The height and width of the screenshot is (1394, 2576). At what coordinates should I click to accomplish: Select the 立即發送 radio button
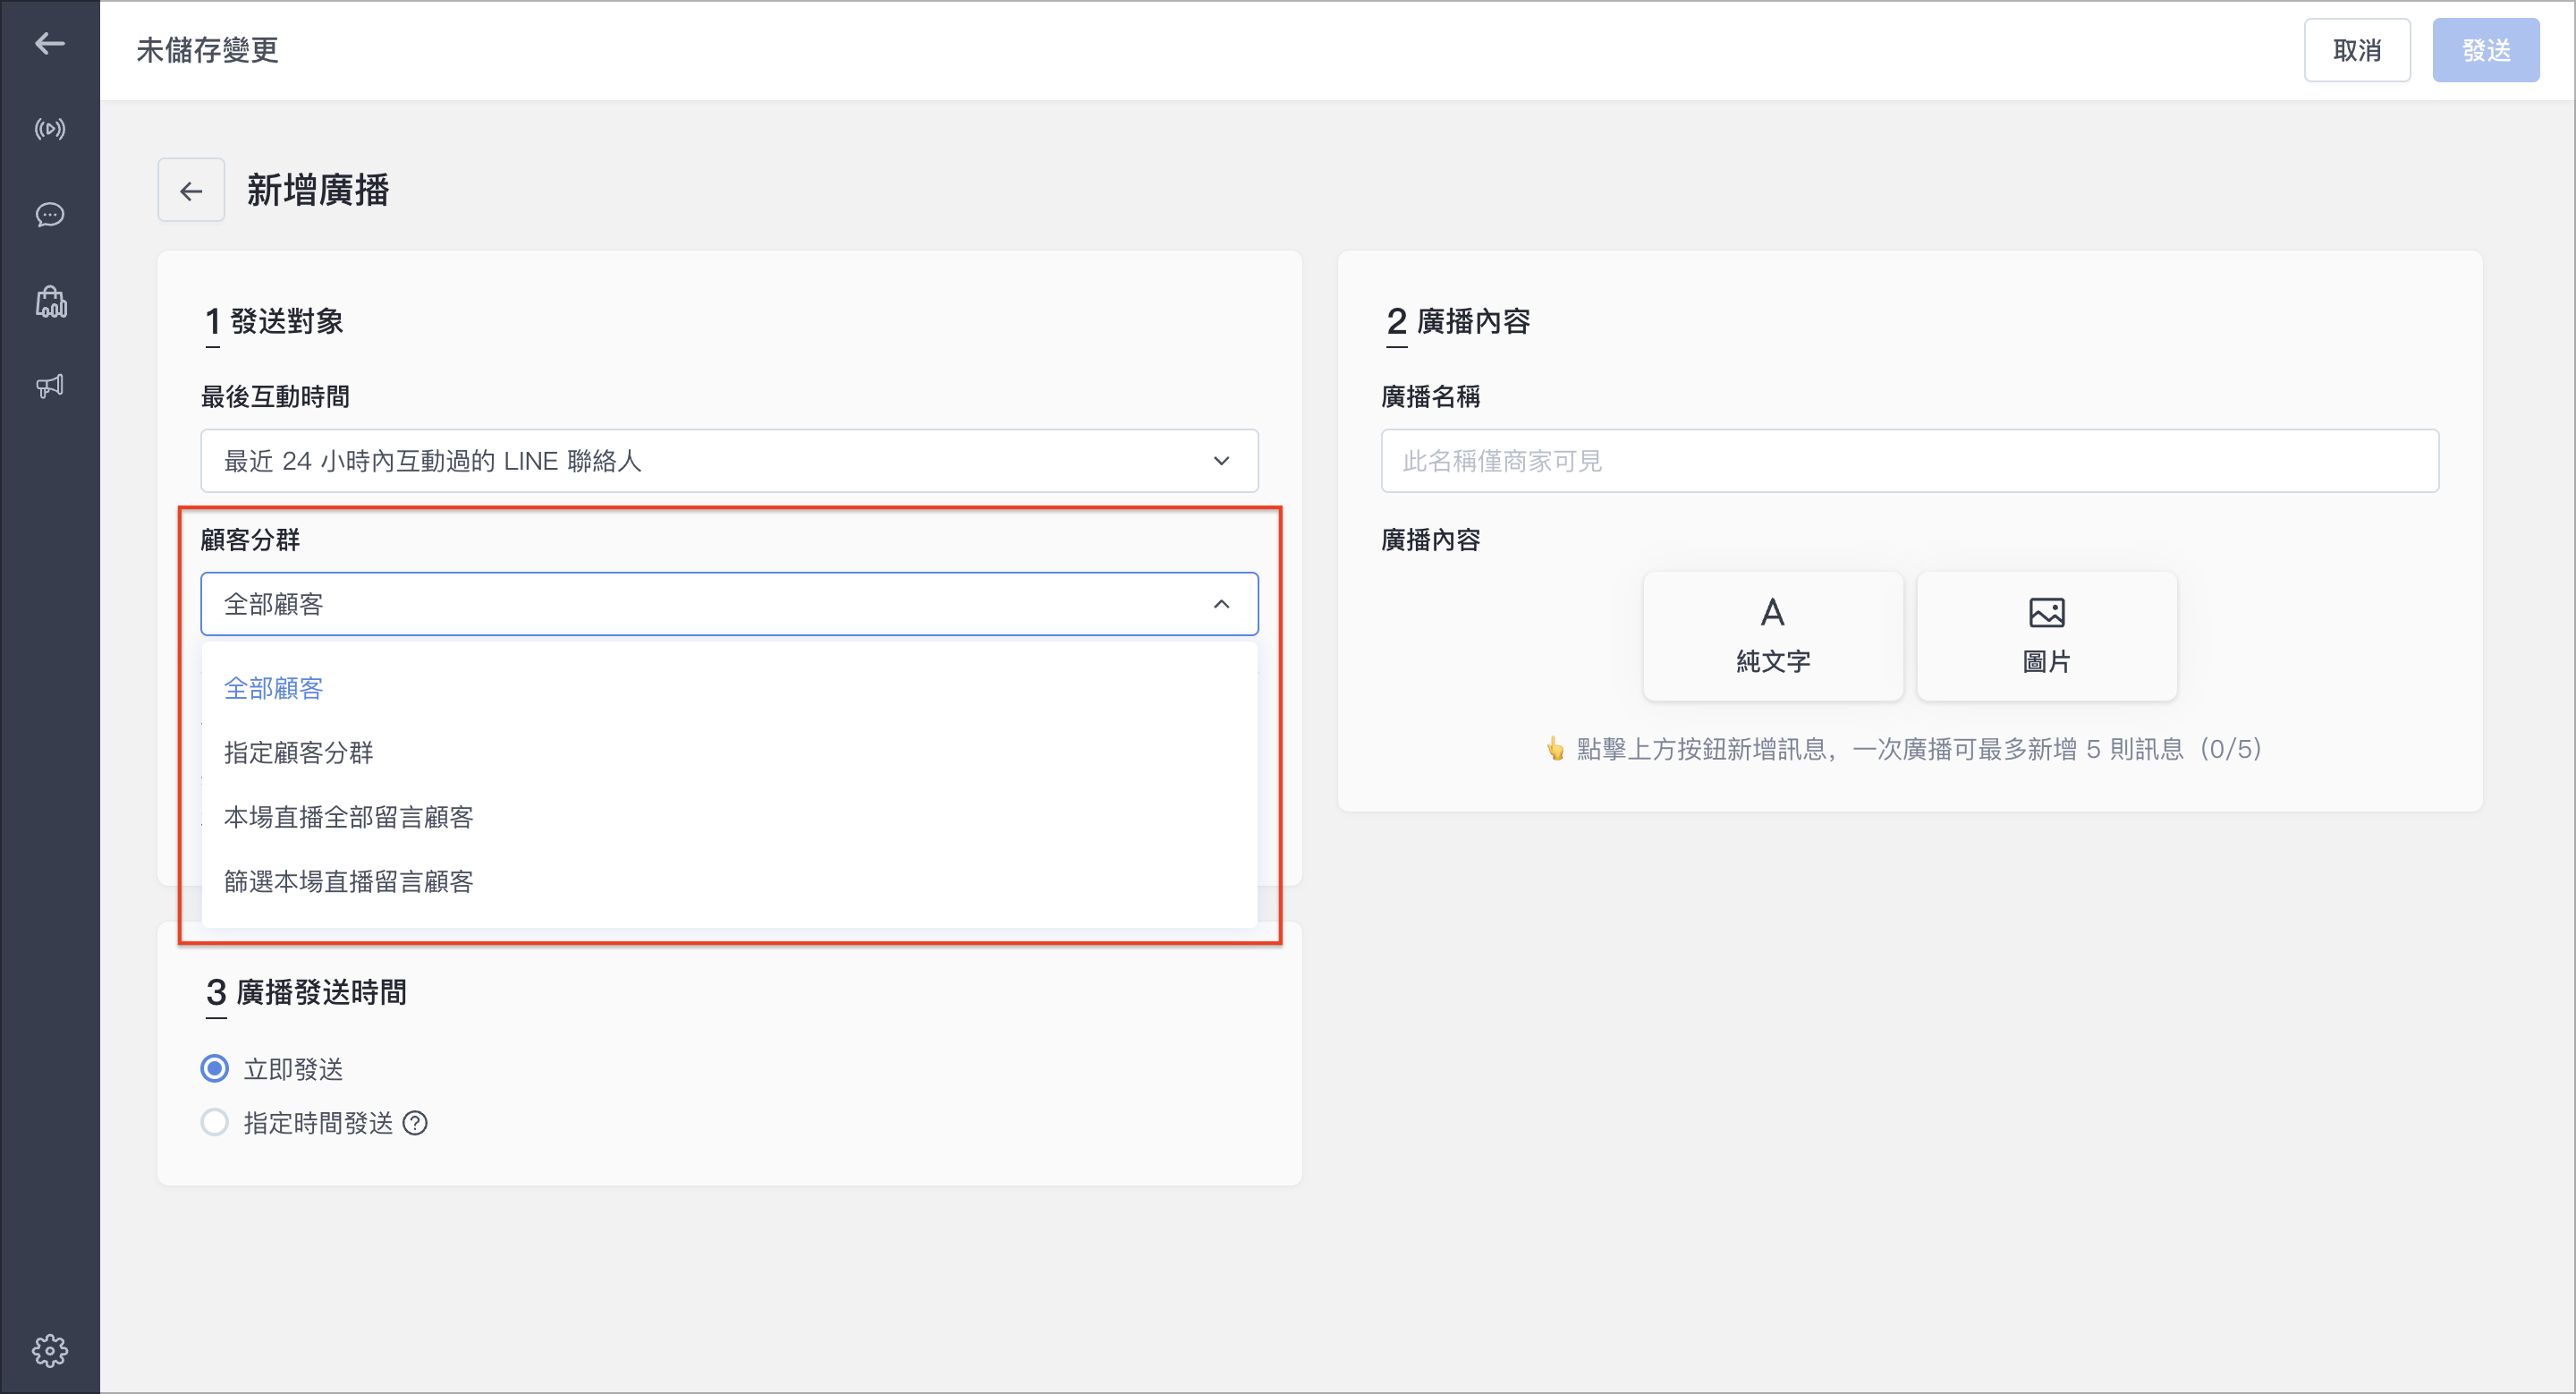point(214,1068)
